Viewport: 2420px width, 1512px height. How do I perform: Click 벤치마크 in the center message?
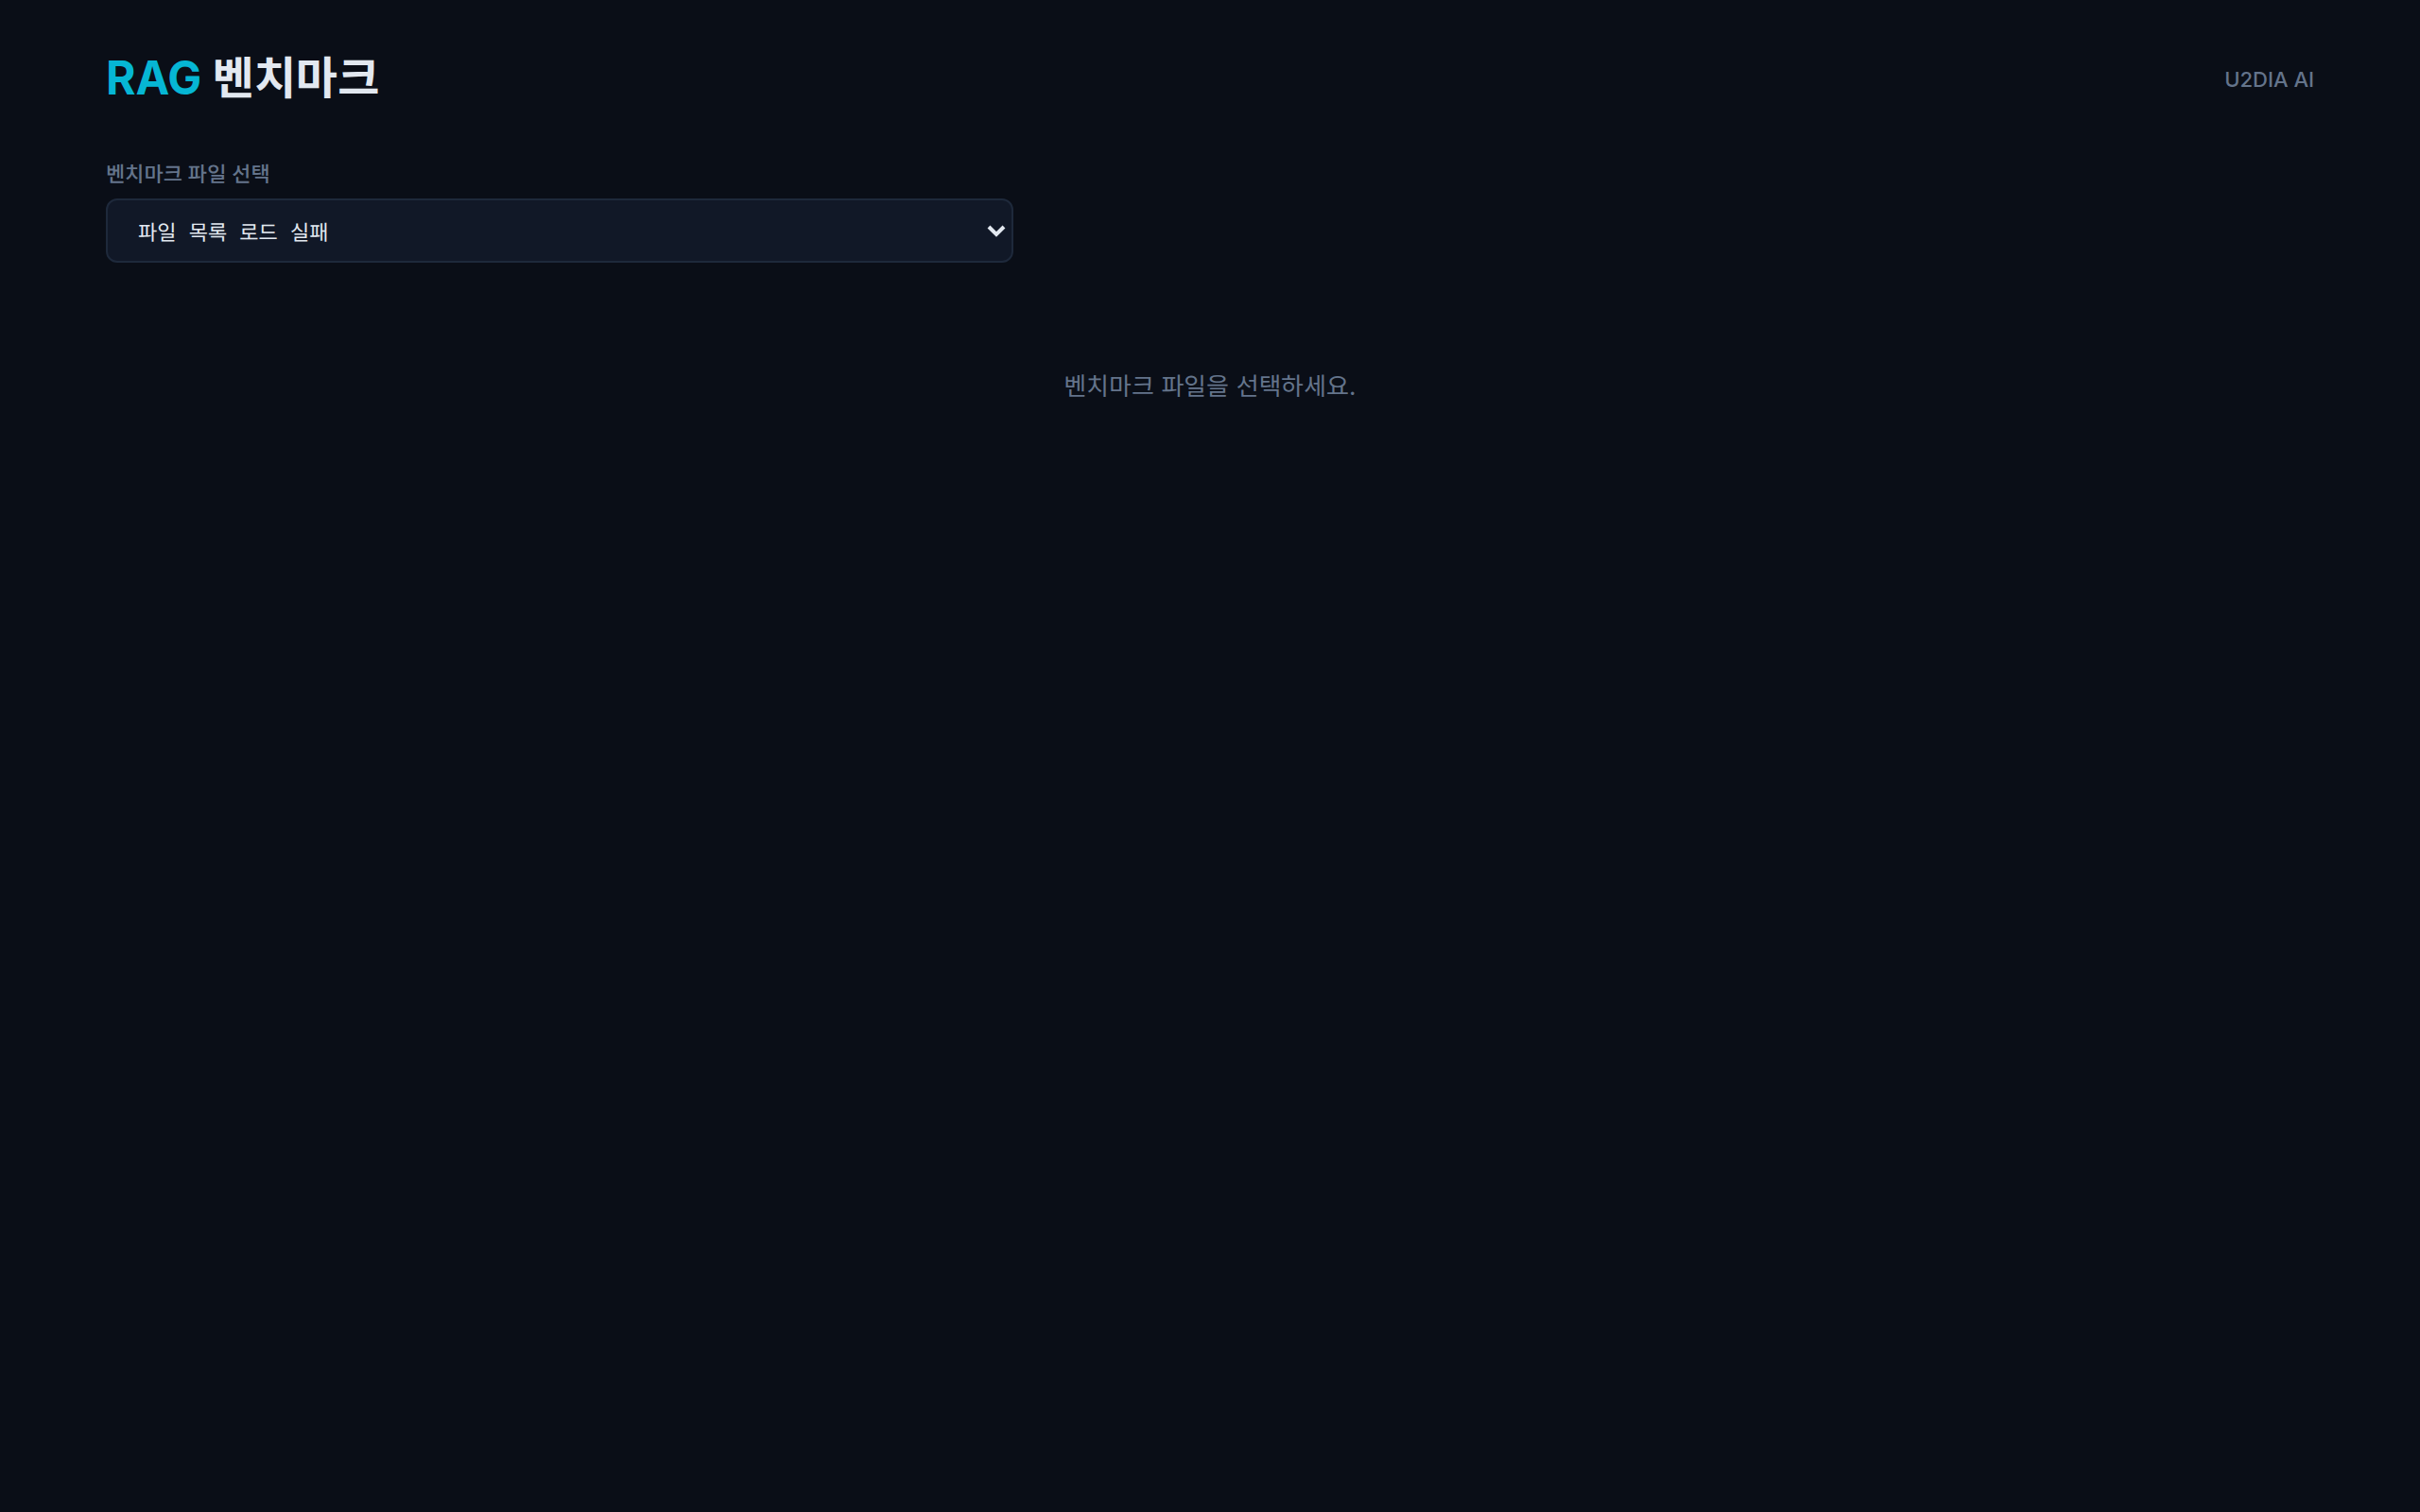pos(1109,386)
